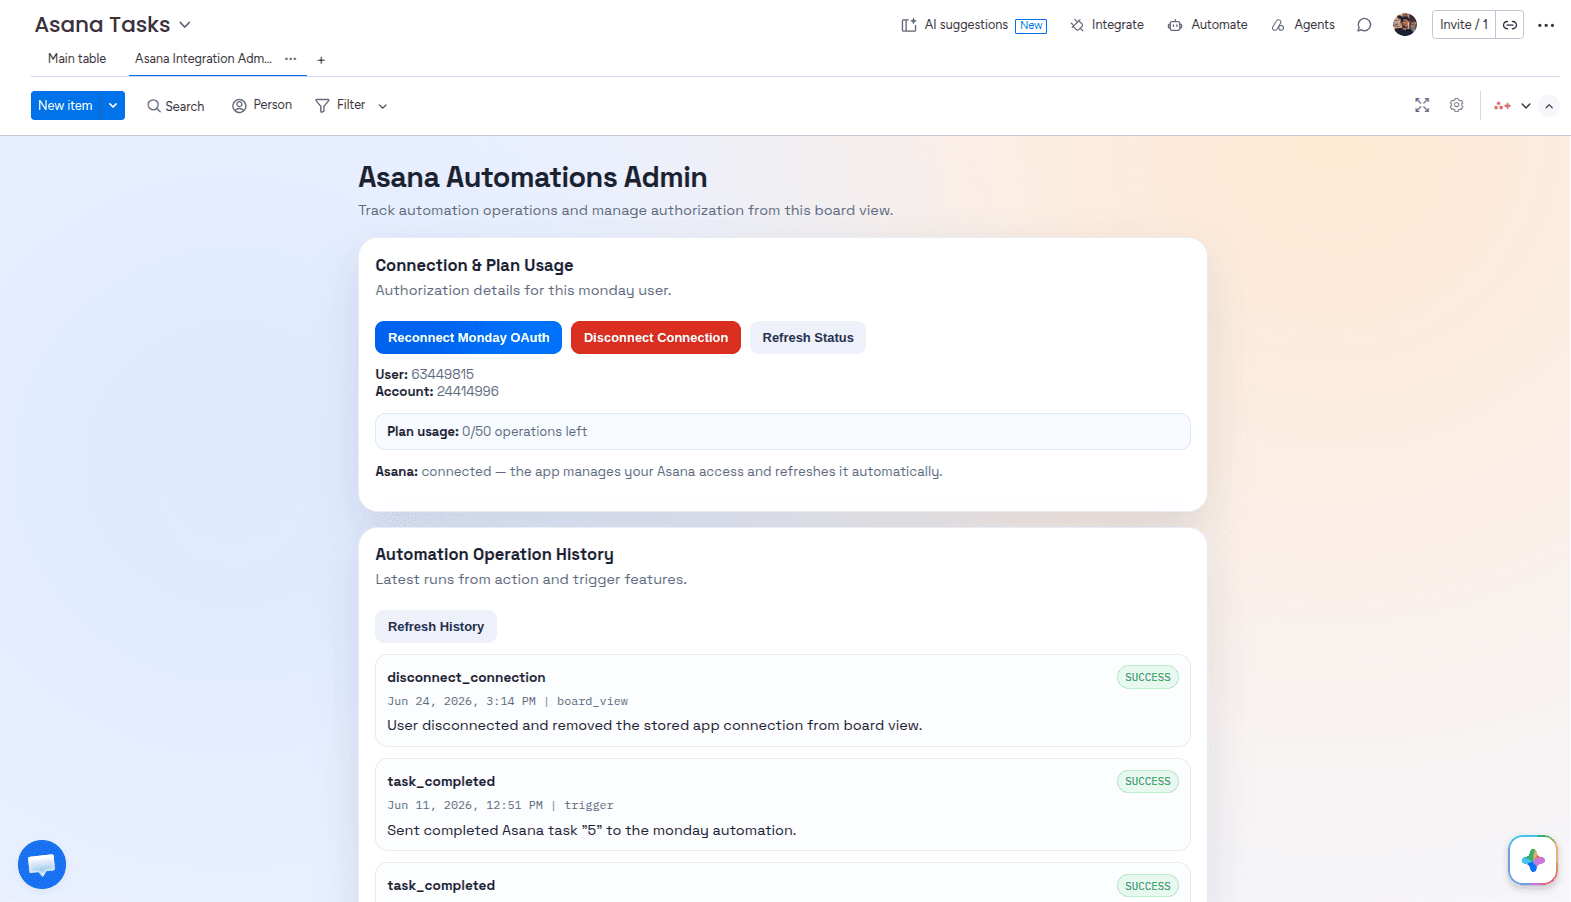Click Reconnect Monday OAuth button

coord(468,337)
